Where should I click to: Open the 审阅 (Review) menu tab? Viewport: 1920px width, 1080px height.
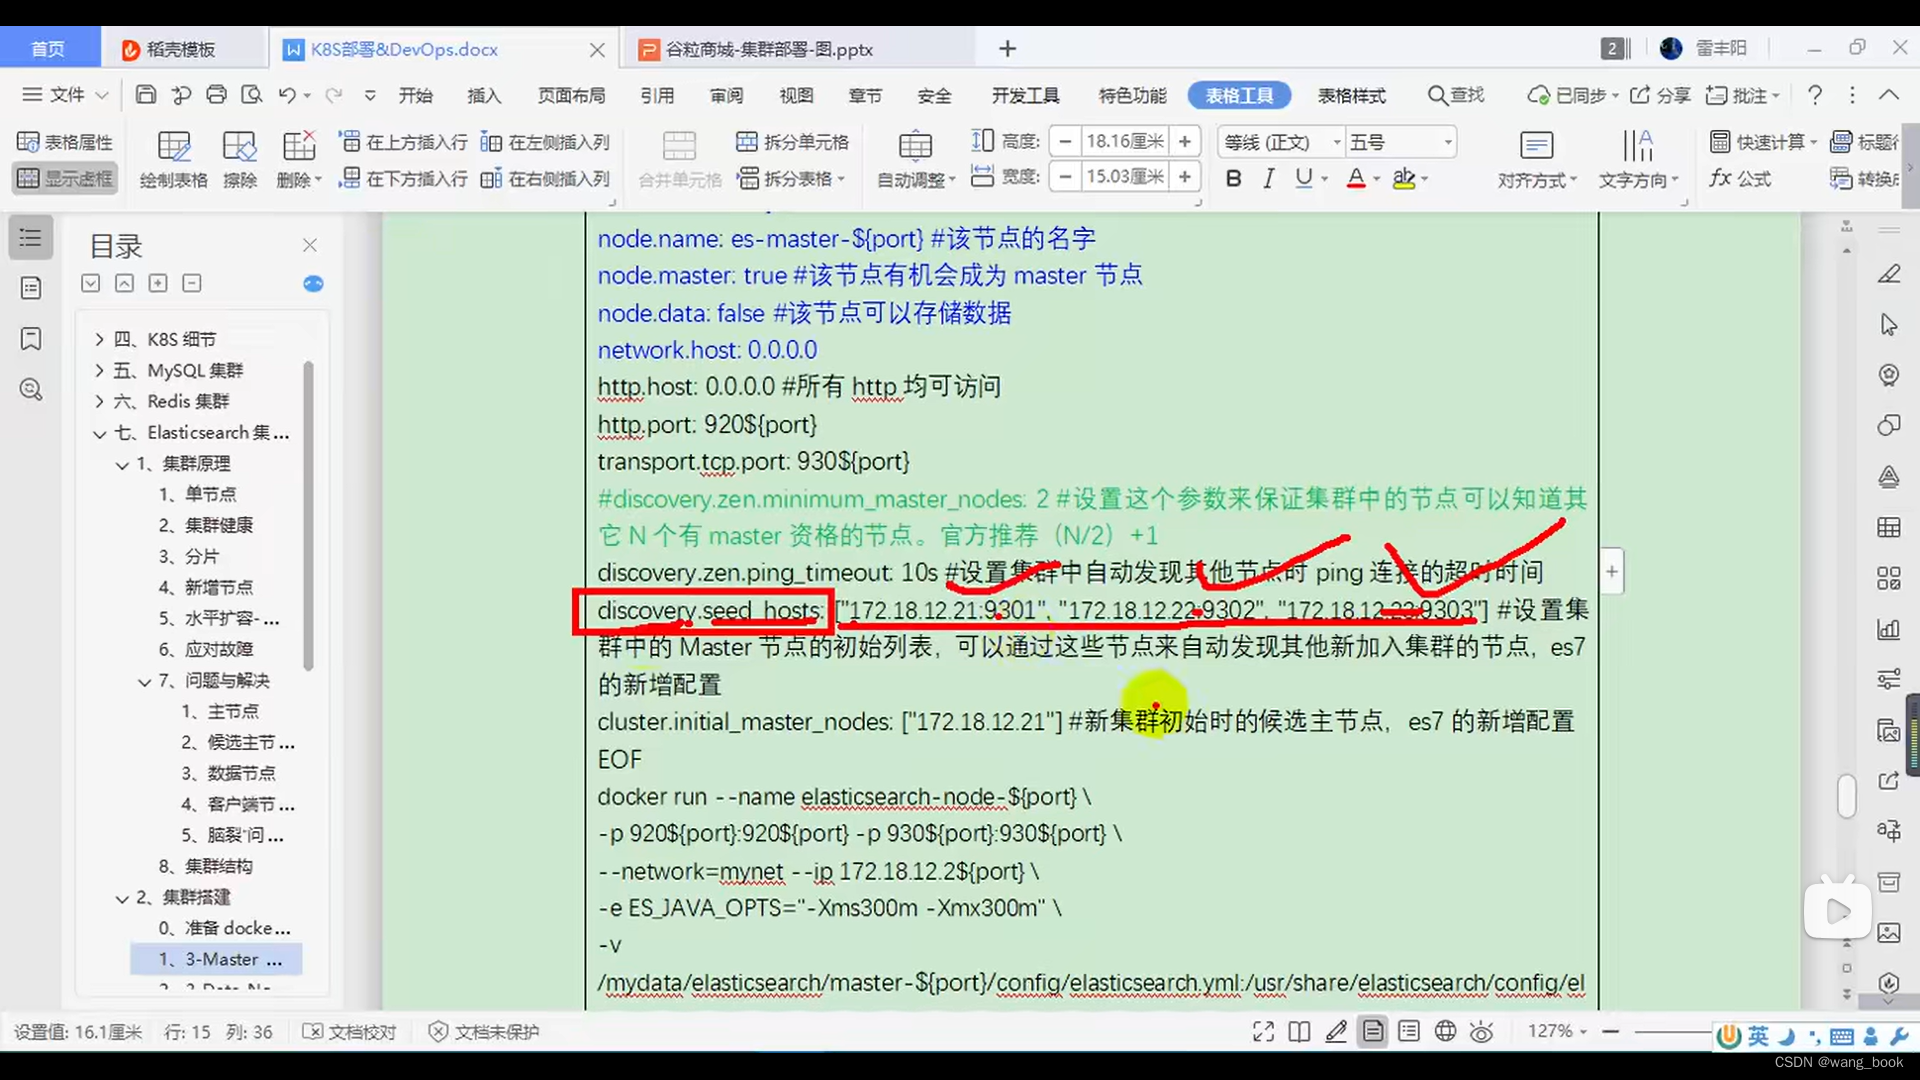pyautogui.click(x=727, y=95)
